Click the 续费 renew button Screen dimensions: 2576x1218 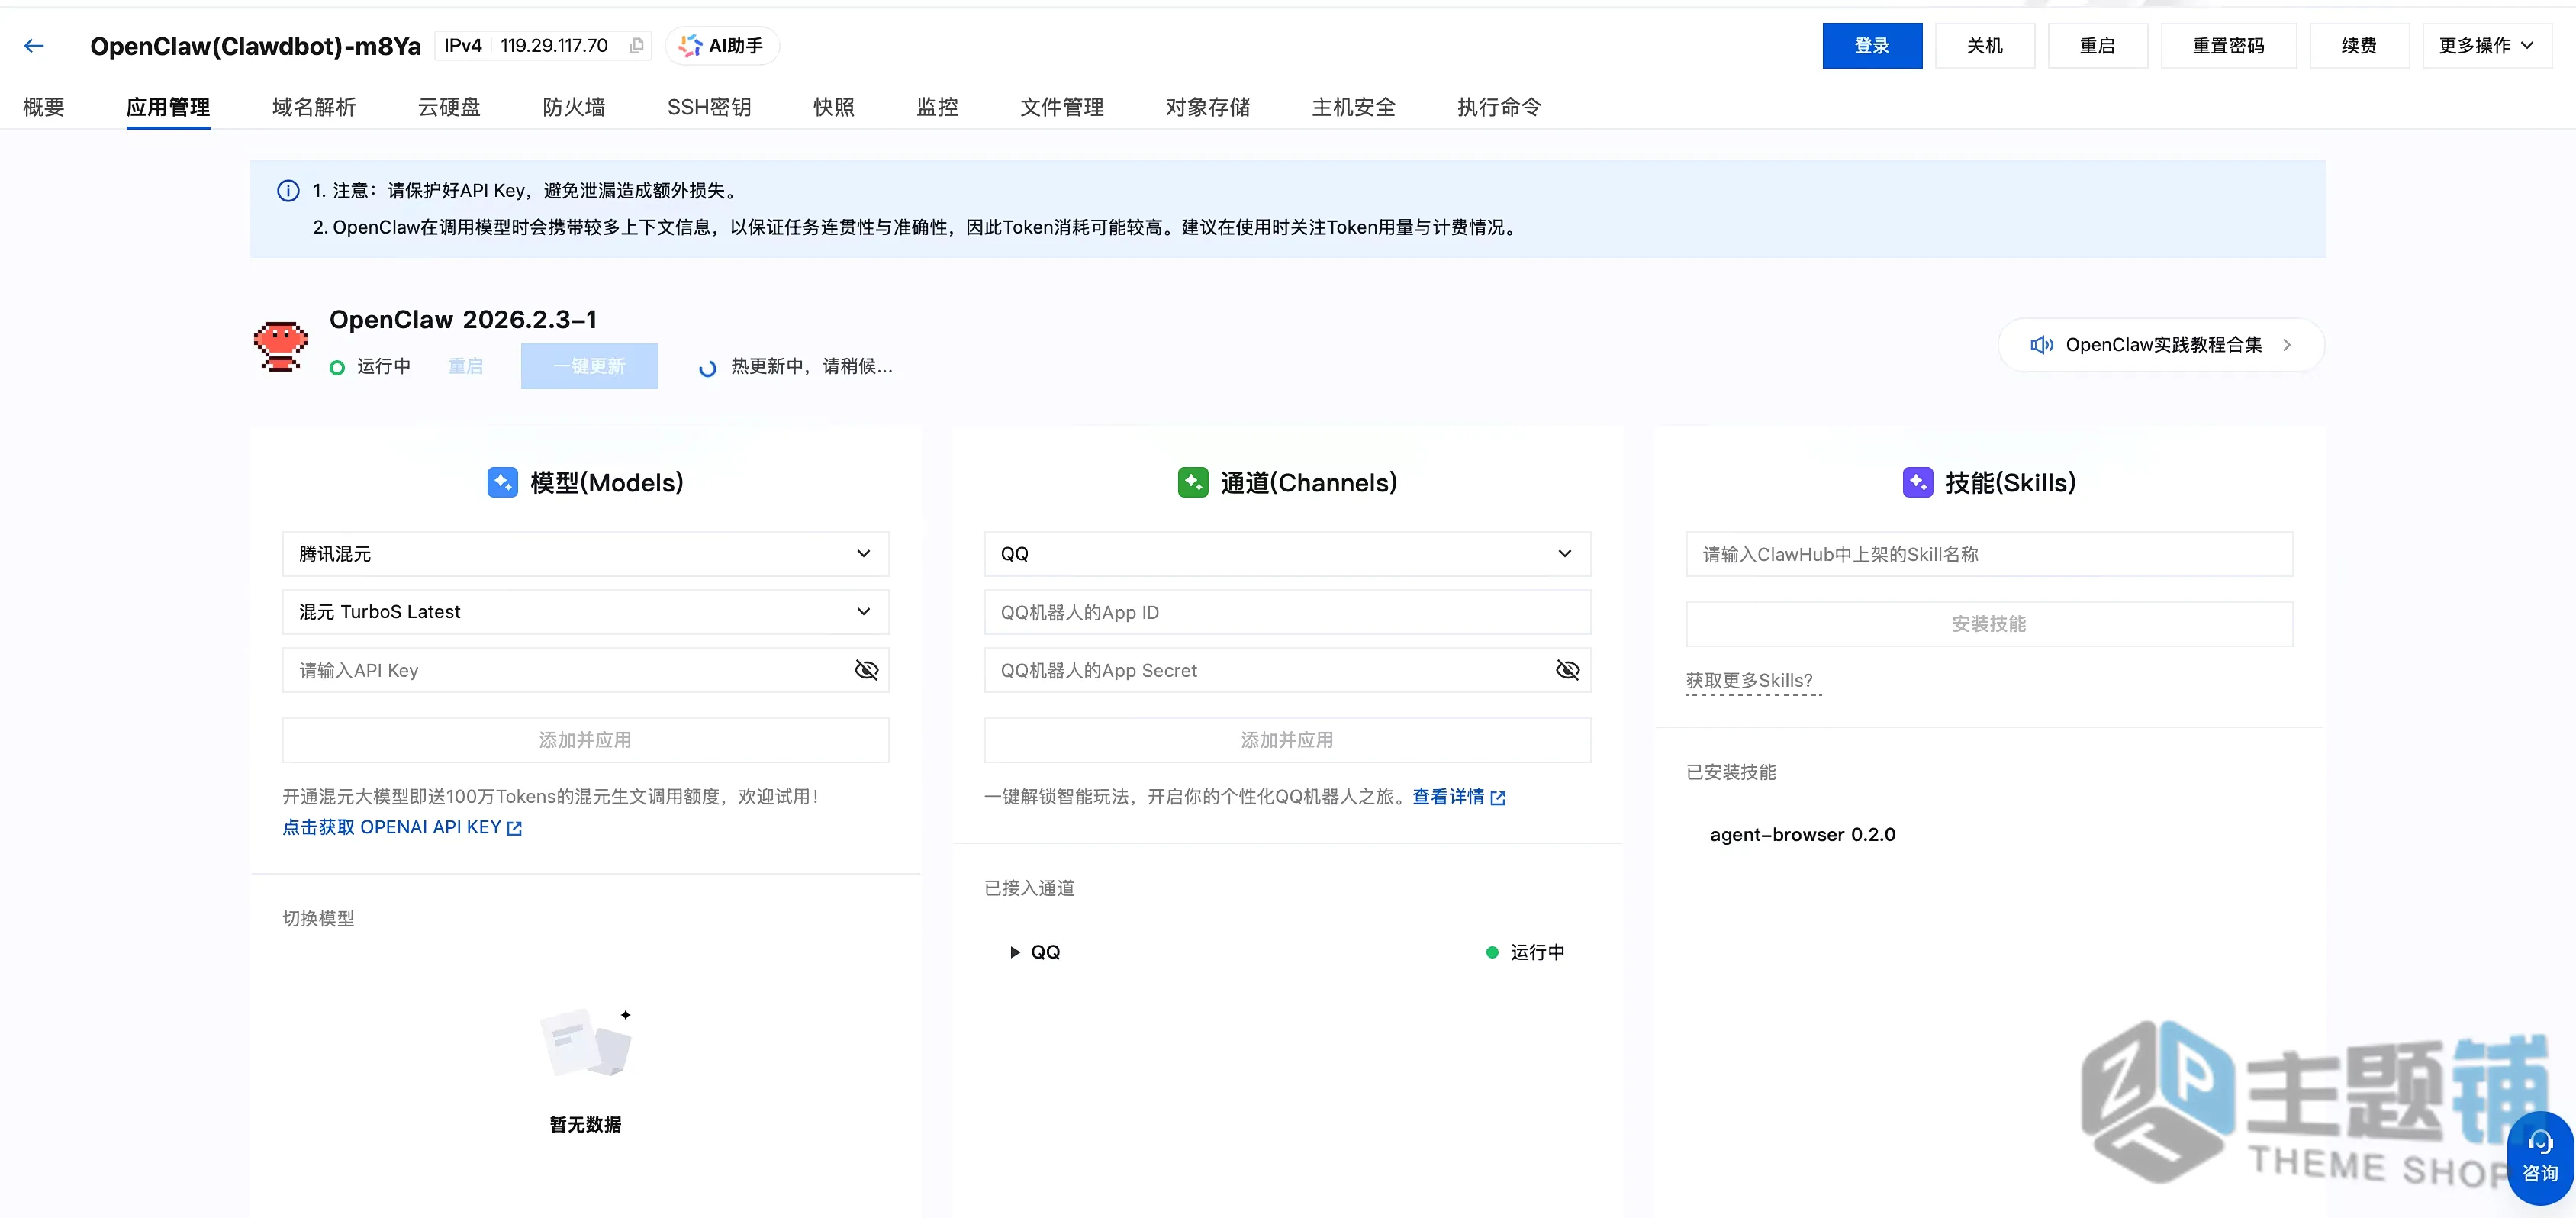(x=2359, y=46)
